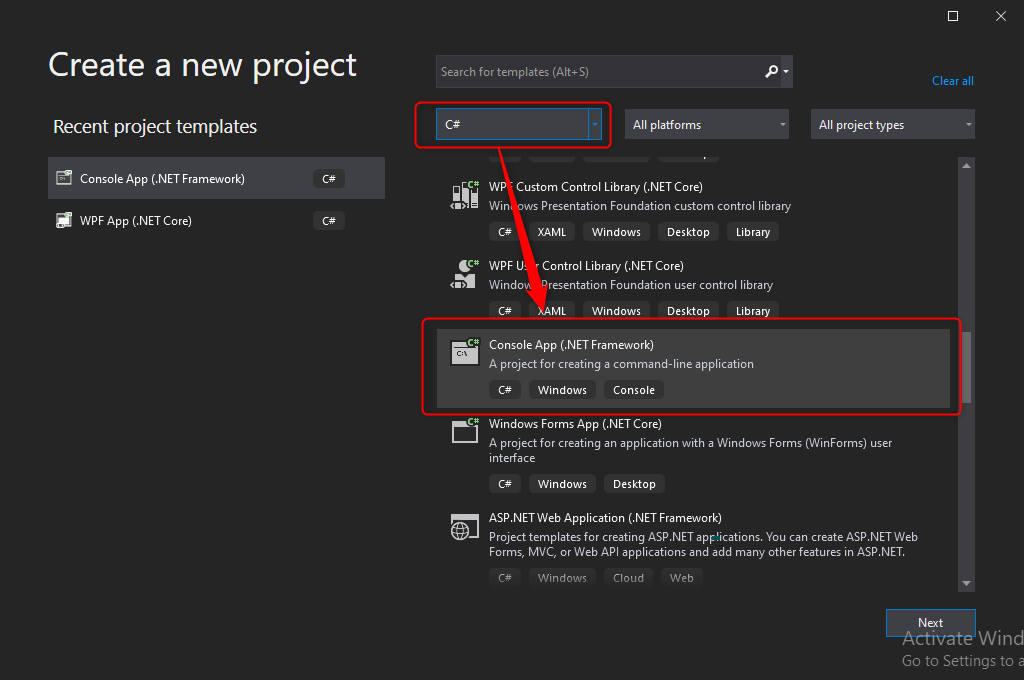Image resolution: width=1024 pixels, height=680 pixels.
Task: Choose WPF App (.NET Core) recent template
Action: tap(136, 221)
